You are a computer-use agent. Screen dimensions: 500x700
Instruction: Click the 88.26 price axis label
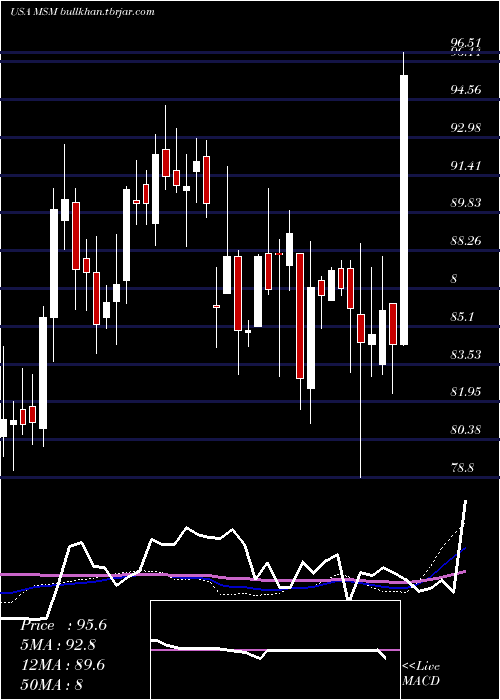click(466, 241)
